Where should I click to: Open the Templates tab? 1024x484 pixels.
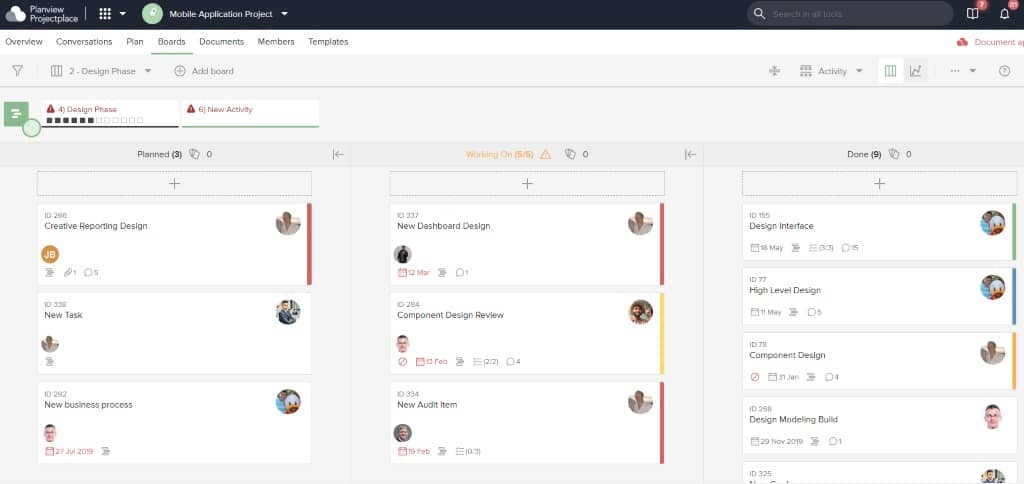tap(328, 42)
